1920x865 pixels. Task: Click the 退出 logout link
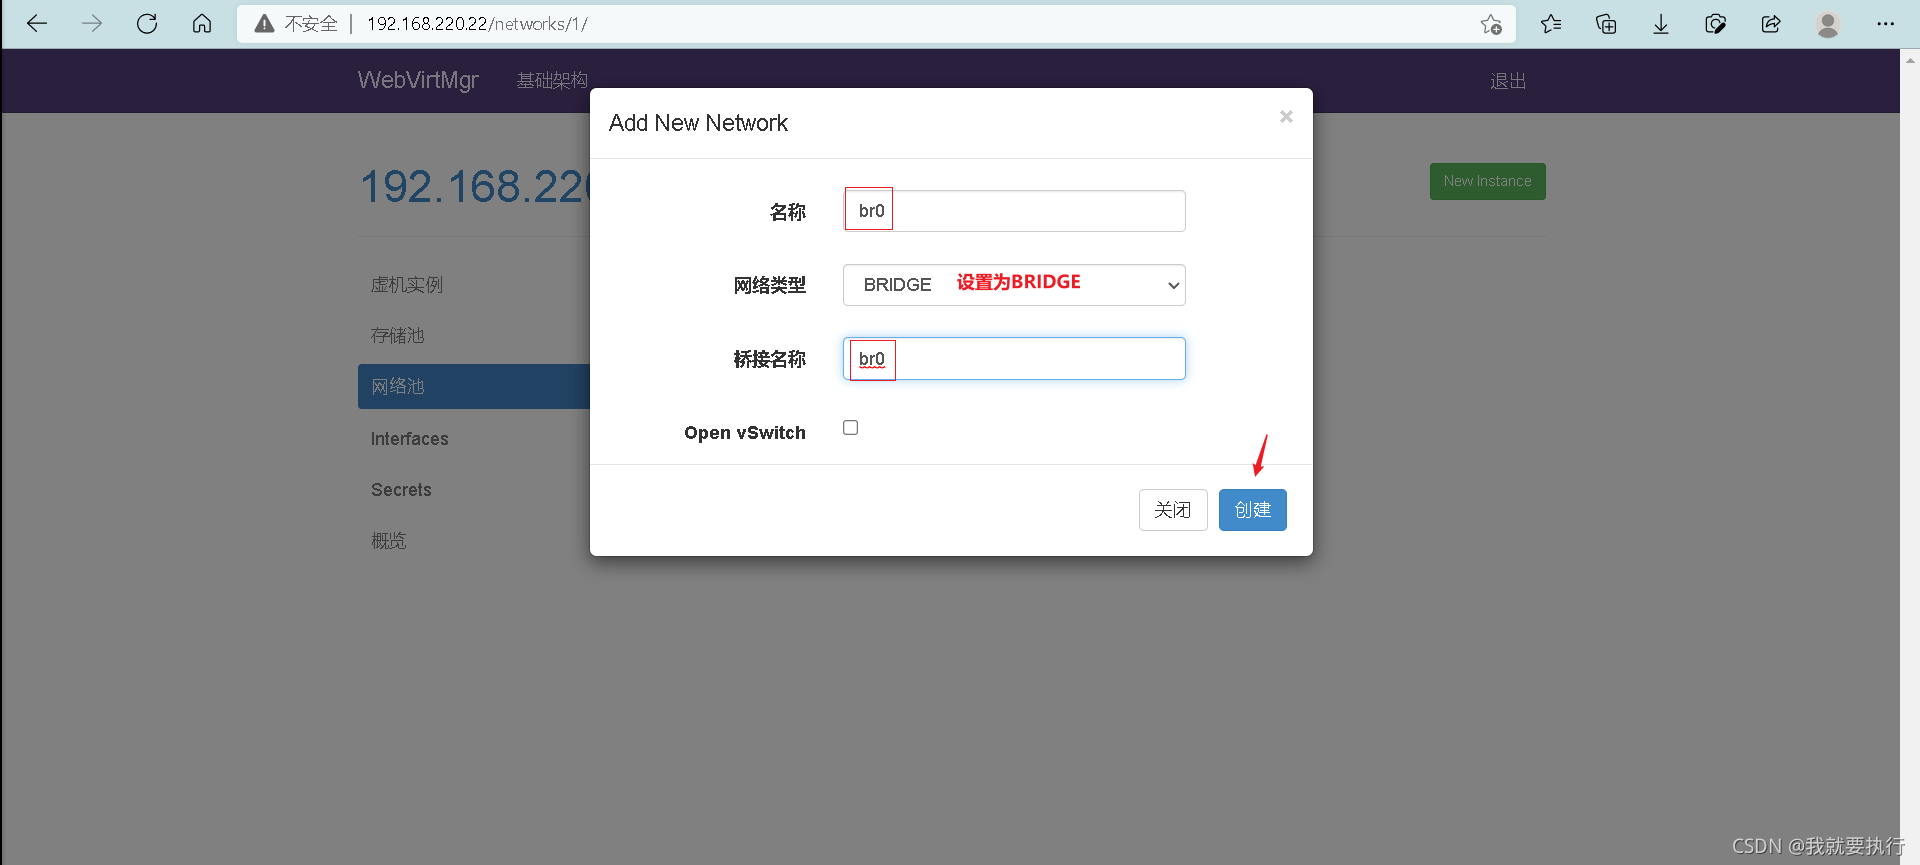pos(1508,81)
